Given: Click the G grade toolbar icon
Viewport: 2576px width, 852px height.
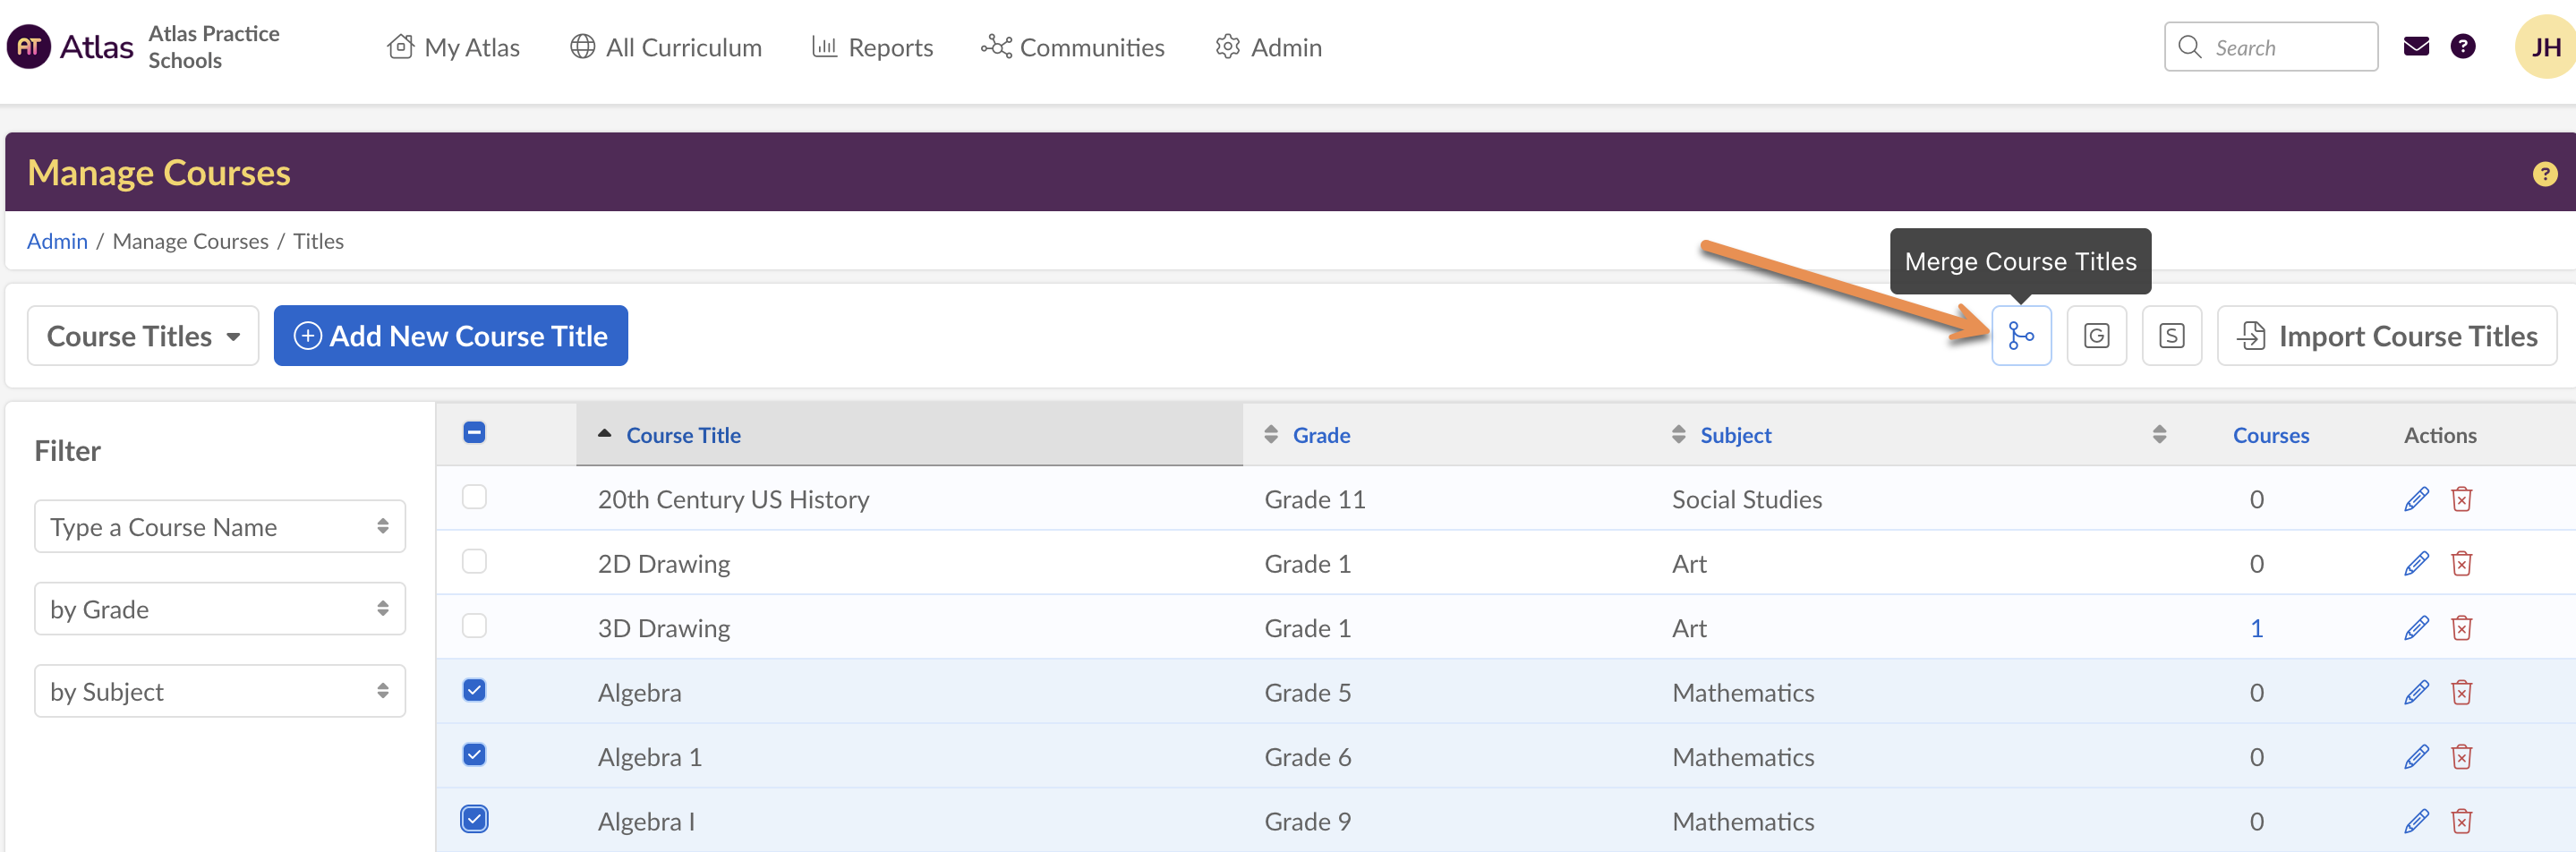Looking at the screenshot, I should [2096, 336].
